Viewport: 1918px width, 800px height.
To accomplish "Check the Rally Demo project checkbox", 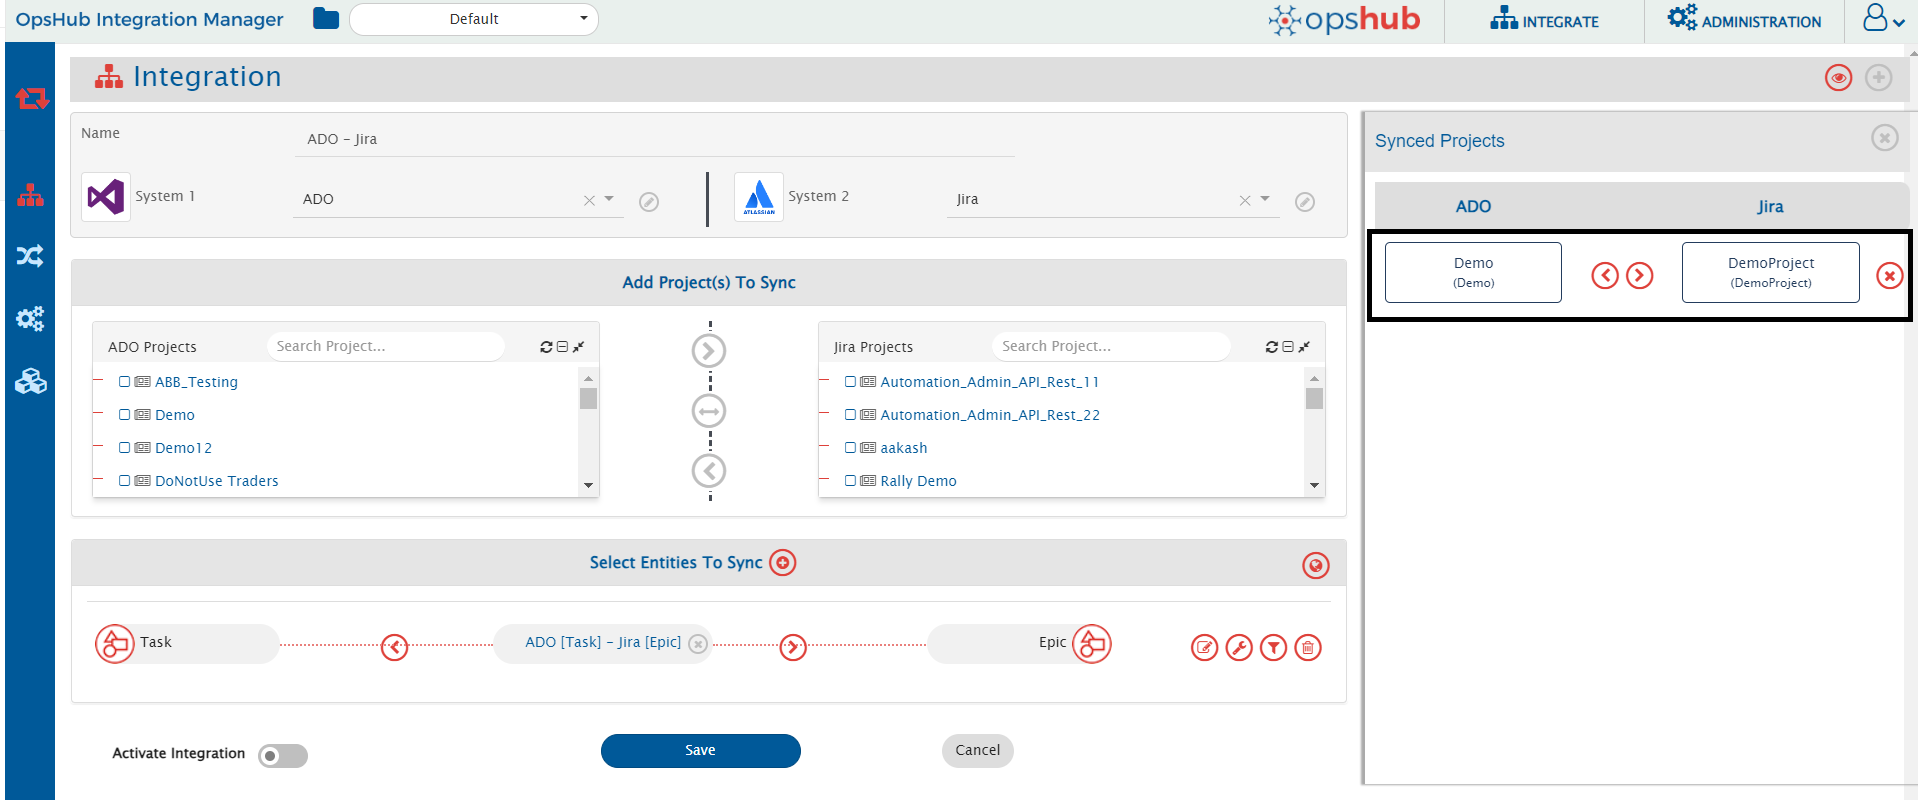I will 850,481.
